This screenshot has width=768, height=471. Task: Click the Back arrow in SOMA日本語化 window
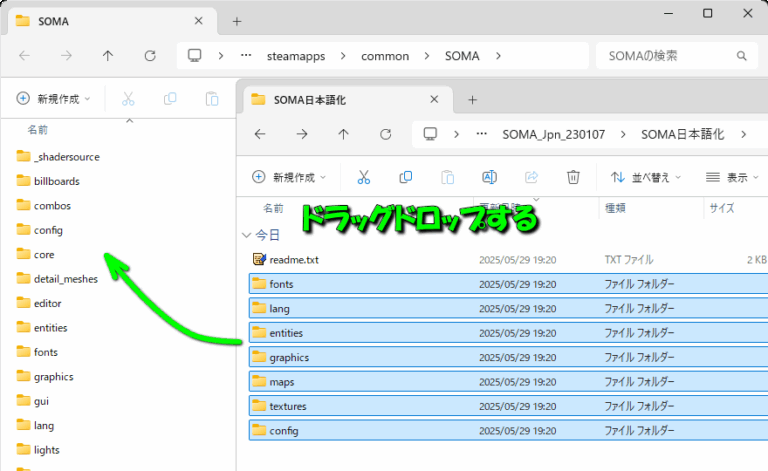point(260,134)
